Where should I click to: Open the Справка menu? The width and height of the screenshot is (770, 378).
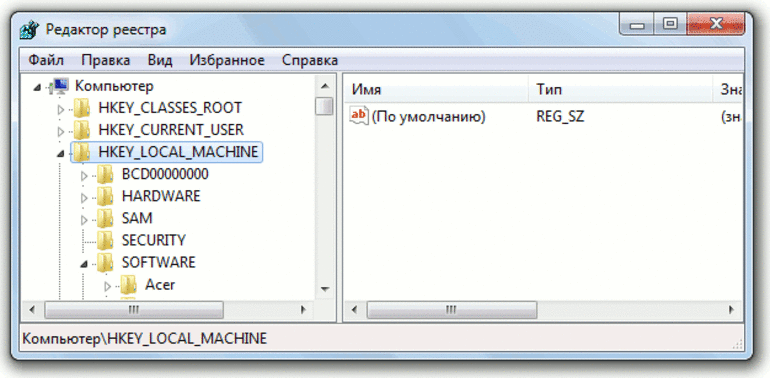coord(310,60)
